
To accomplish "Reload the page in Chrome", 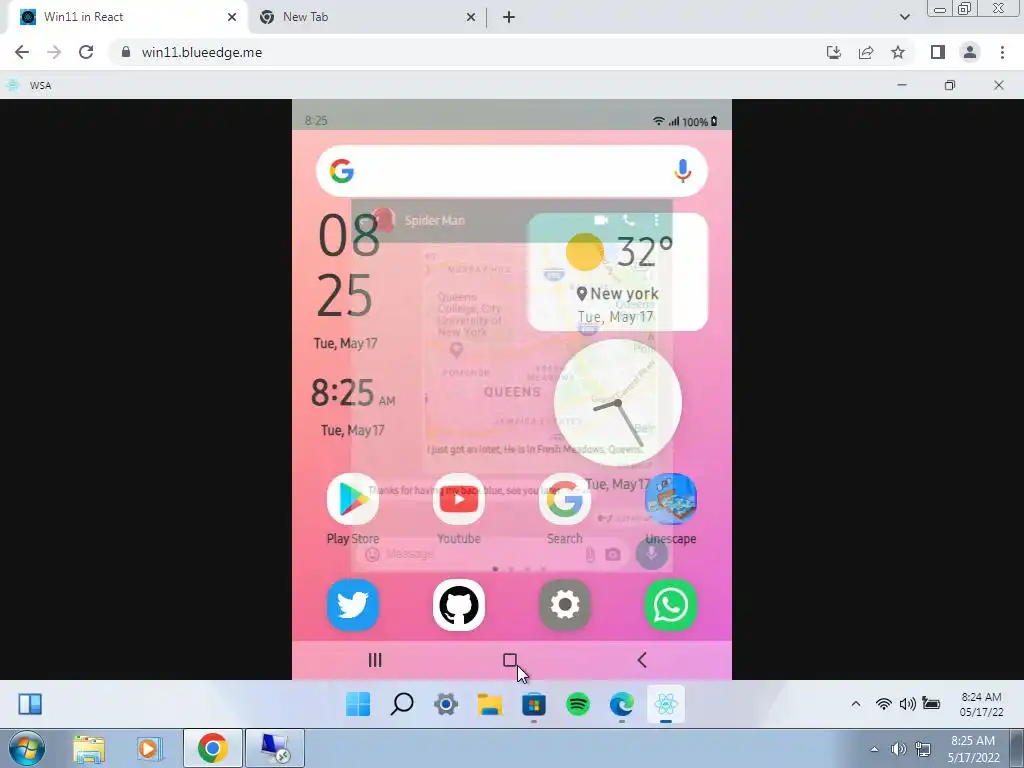I will (x=86, y=52).
